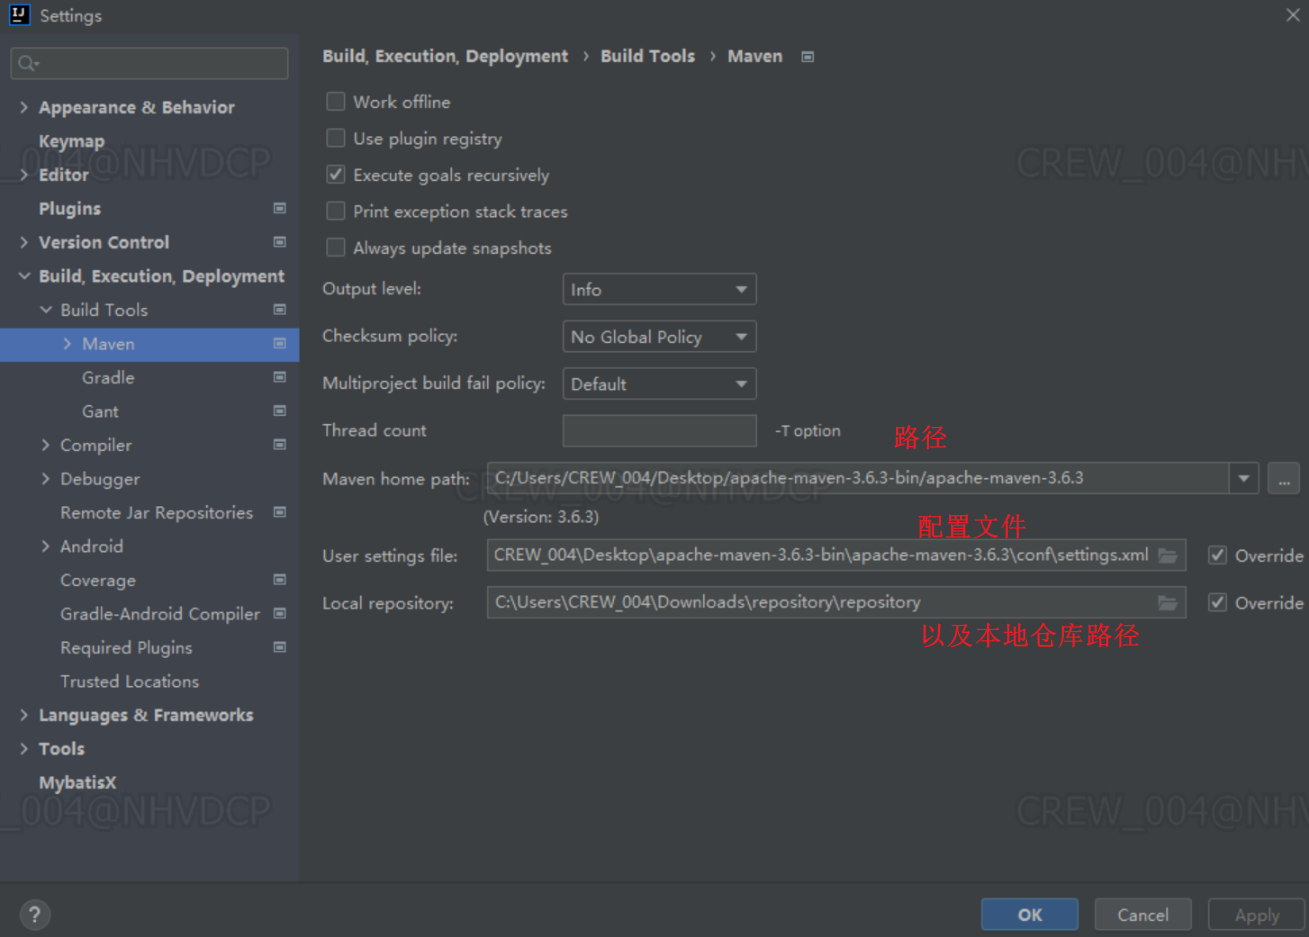
Task: Click the project-level icon on the Maven row
Action: click(x=280, y=343)
